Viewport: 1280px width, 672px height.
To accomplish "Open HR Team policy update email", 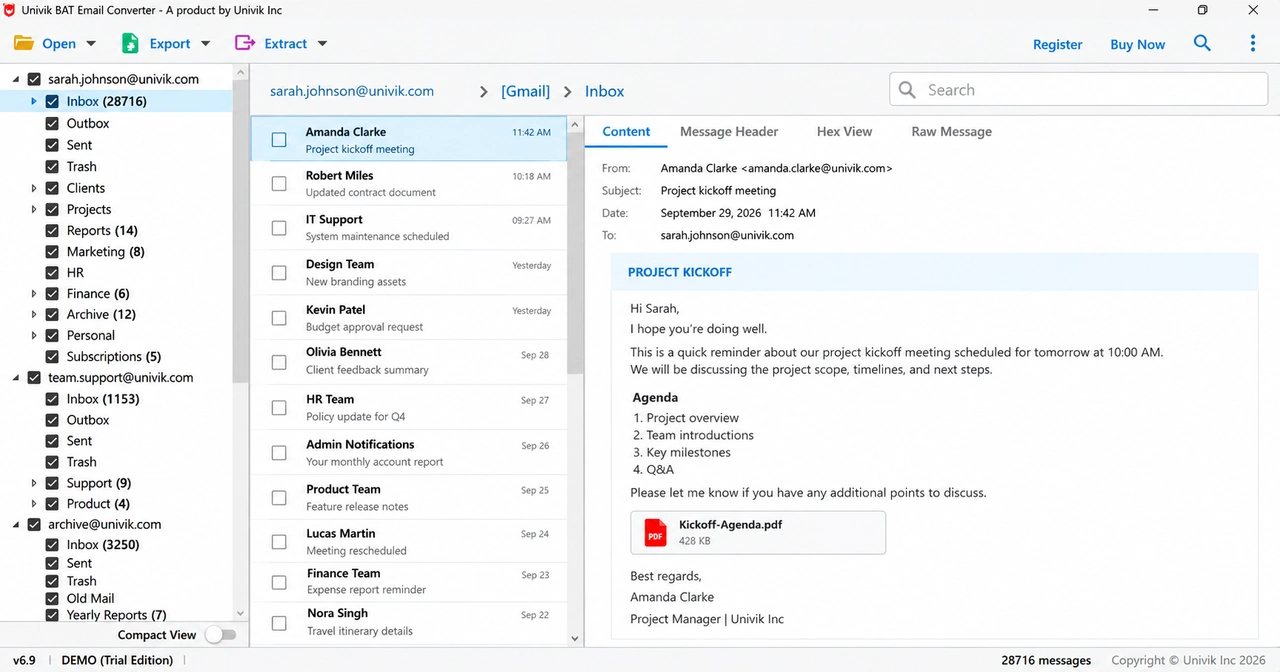I will (408, 407).
